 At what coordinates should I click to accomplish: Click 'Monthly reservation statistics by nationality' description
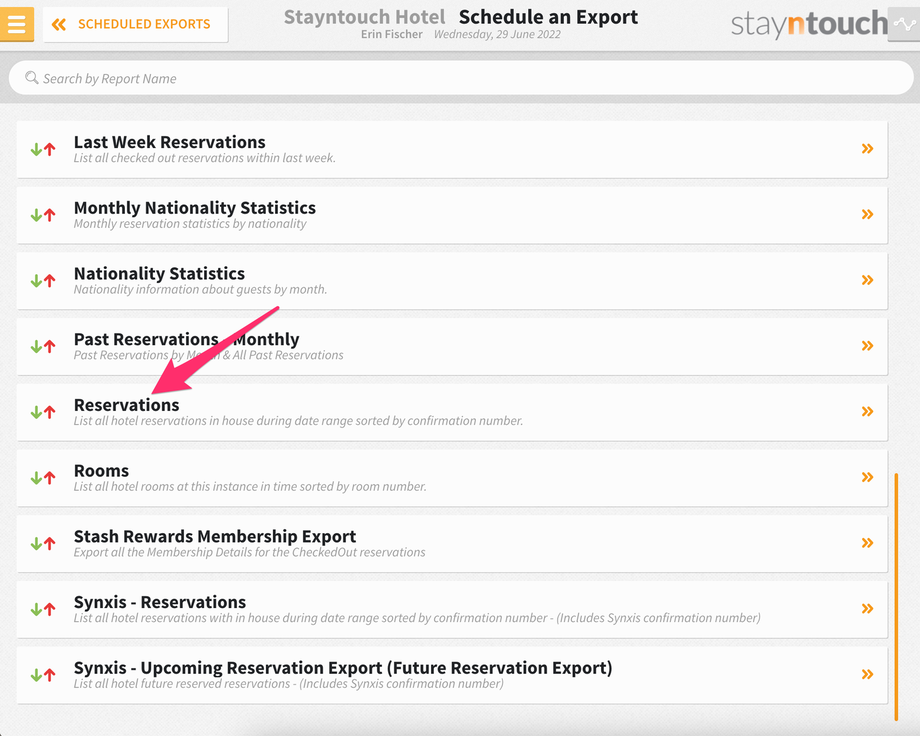[x=190, y=224]
